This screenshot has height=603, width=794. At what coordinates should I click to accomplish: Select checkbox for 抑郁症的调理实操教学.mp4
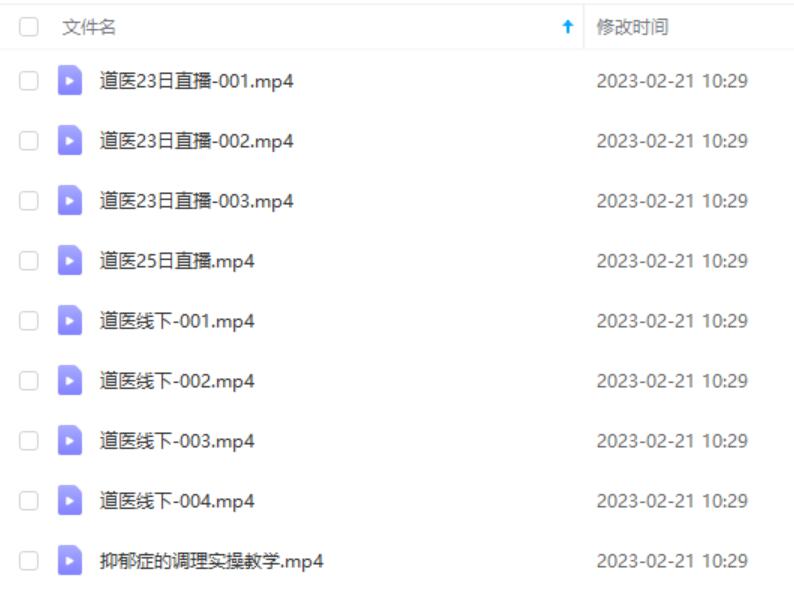click(28, 560)
